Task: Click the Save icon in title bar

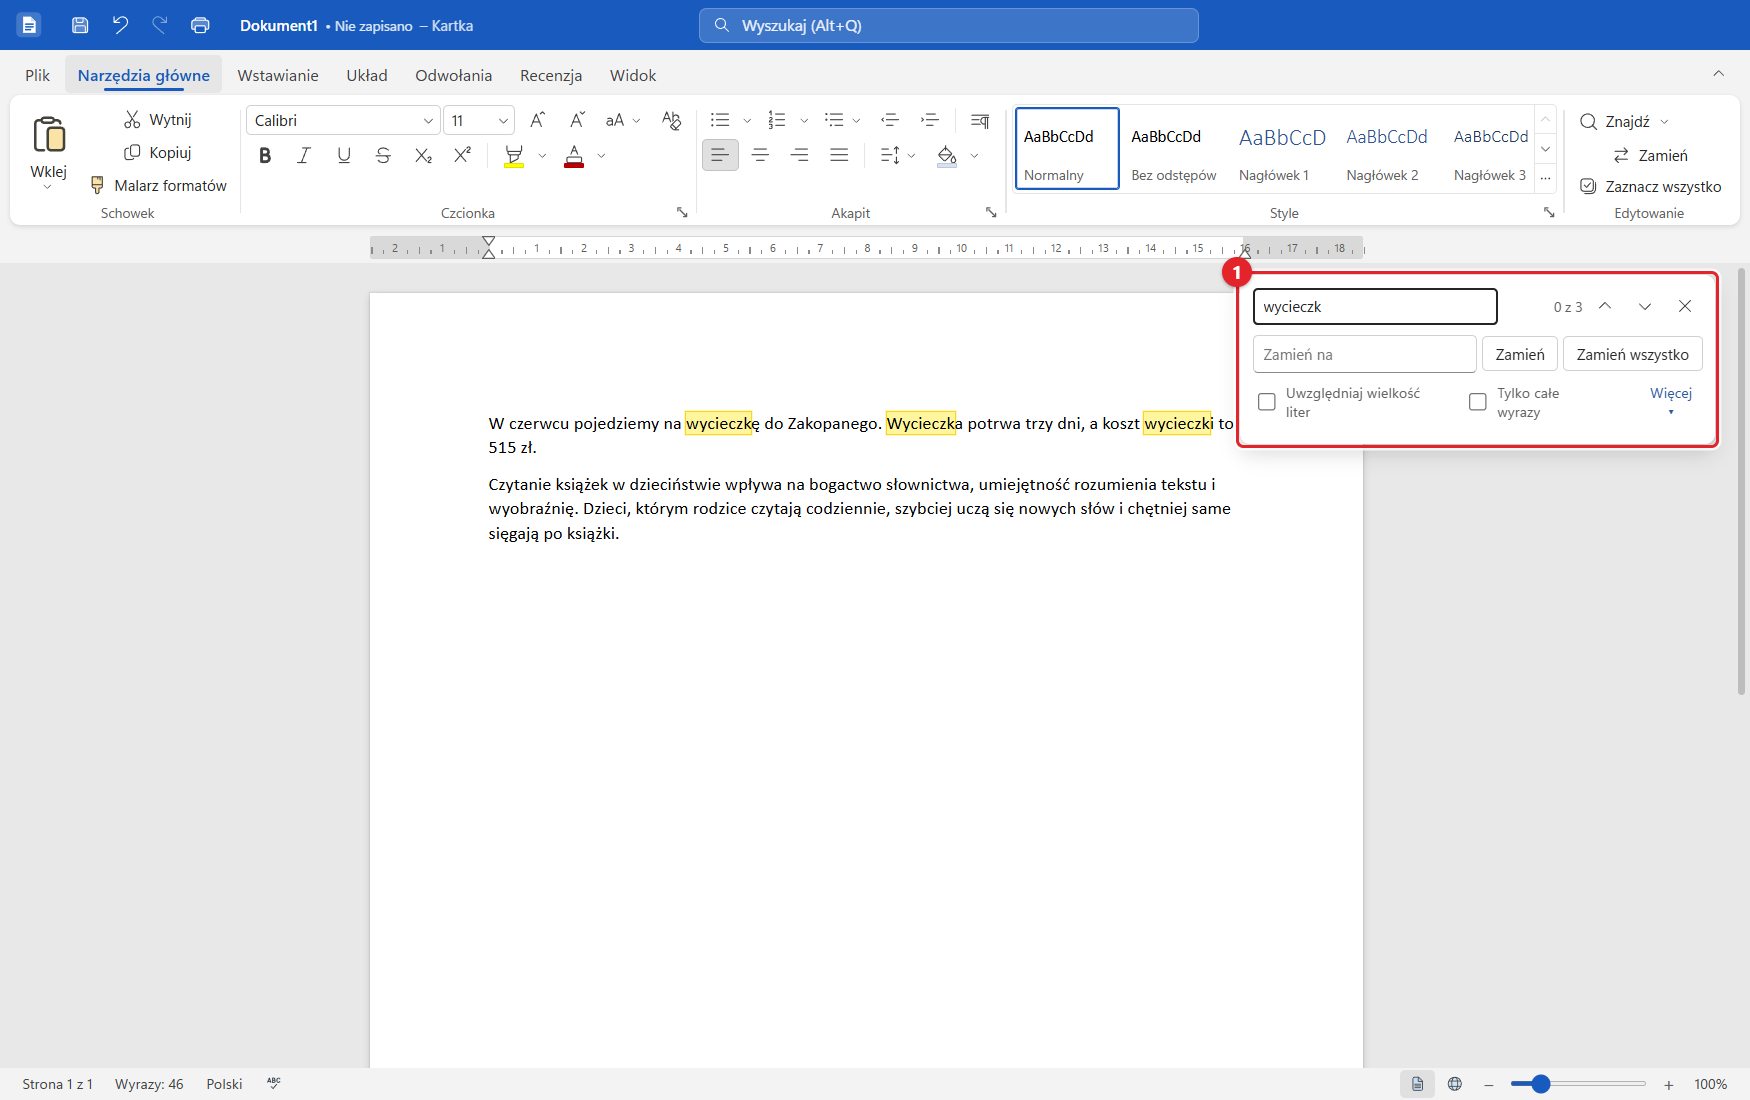Action: pos(80,25)
